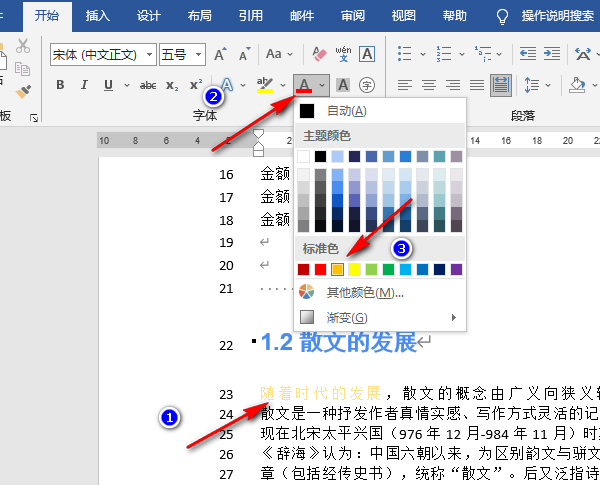Align text right
600x485 pixels.
tap(453, 85)
